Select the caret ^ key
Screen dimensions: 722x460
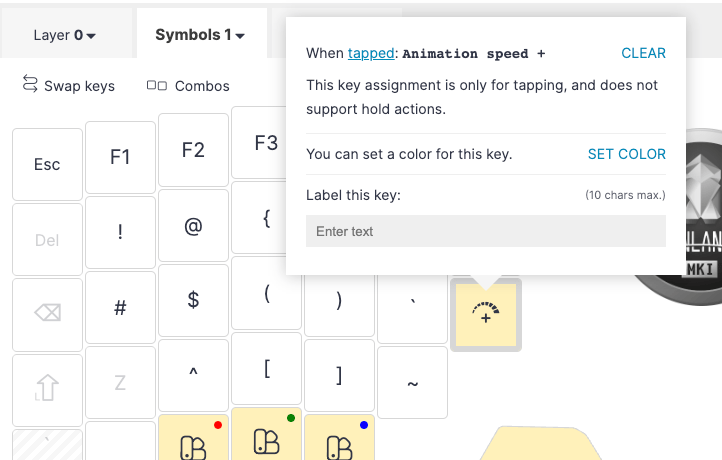(x=193, y=376)
